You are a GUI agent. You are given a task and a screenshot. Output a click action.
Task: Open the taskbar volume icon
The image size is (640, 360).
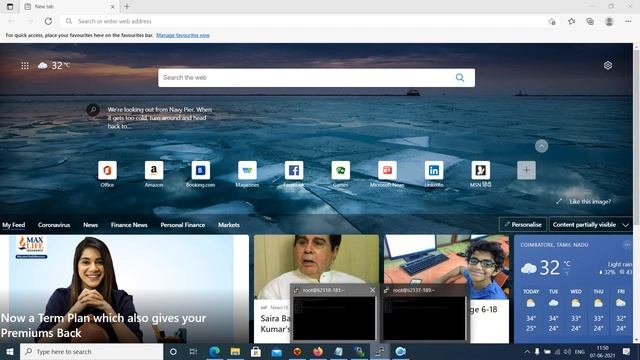coord(567,351)
